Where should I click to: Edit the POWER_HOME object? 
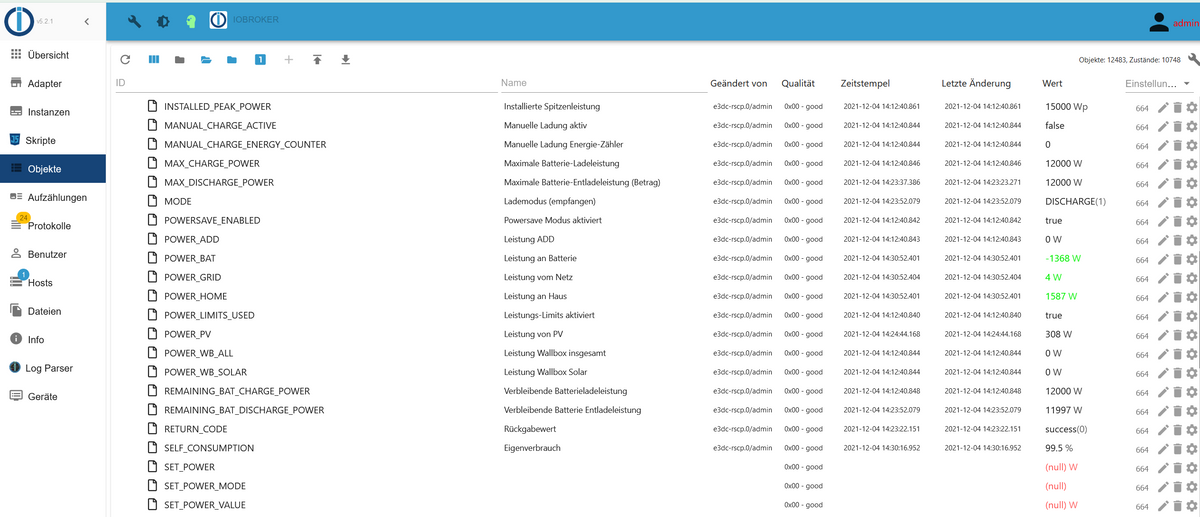coord(1163,297)
